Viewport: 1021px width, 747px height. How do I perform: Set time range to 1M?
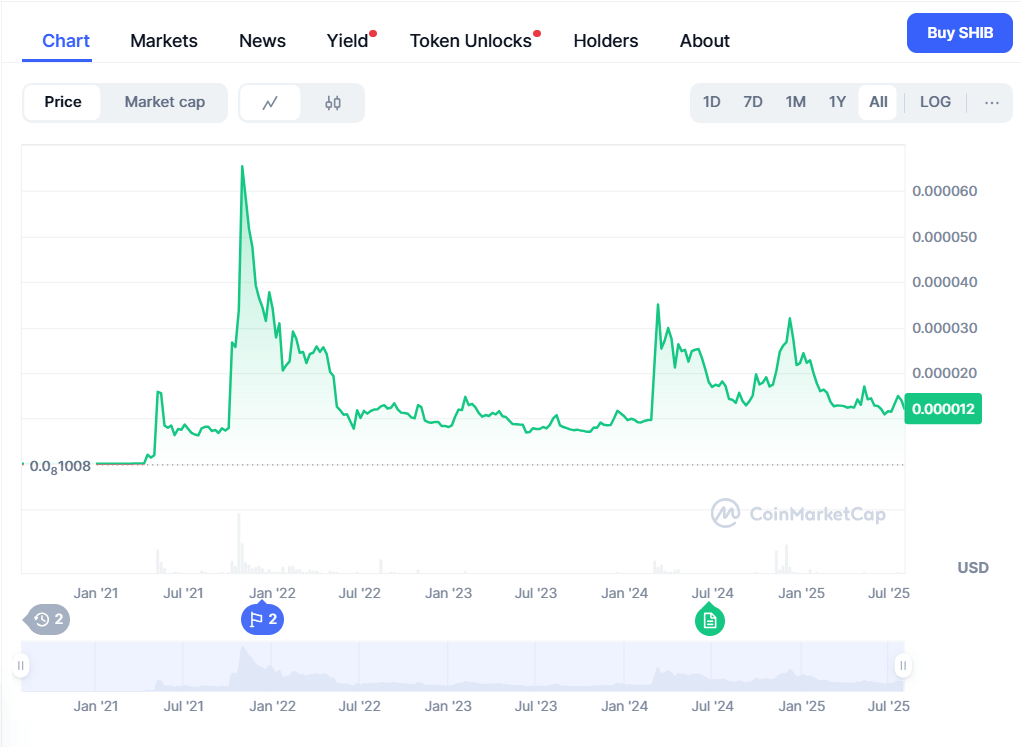point(795,102)
